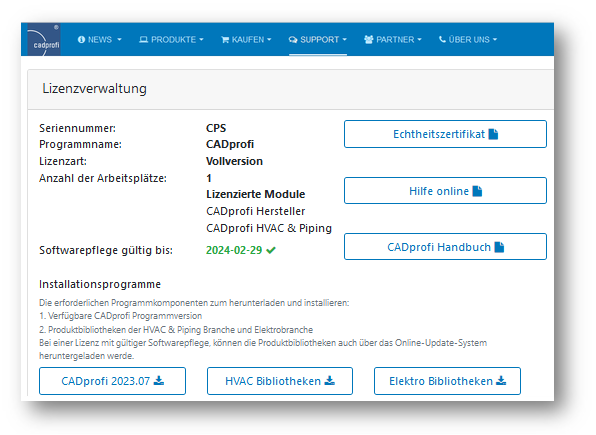
Task: Click the CADprofi HVAC & Piping module line
Action: click(269, 228)
